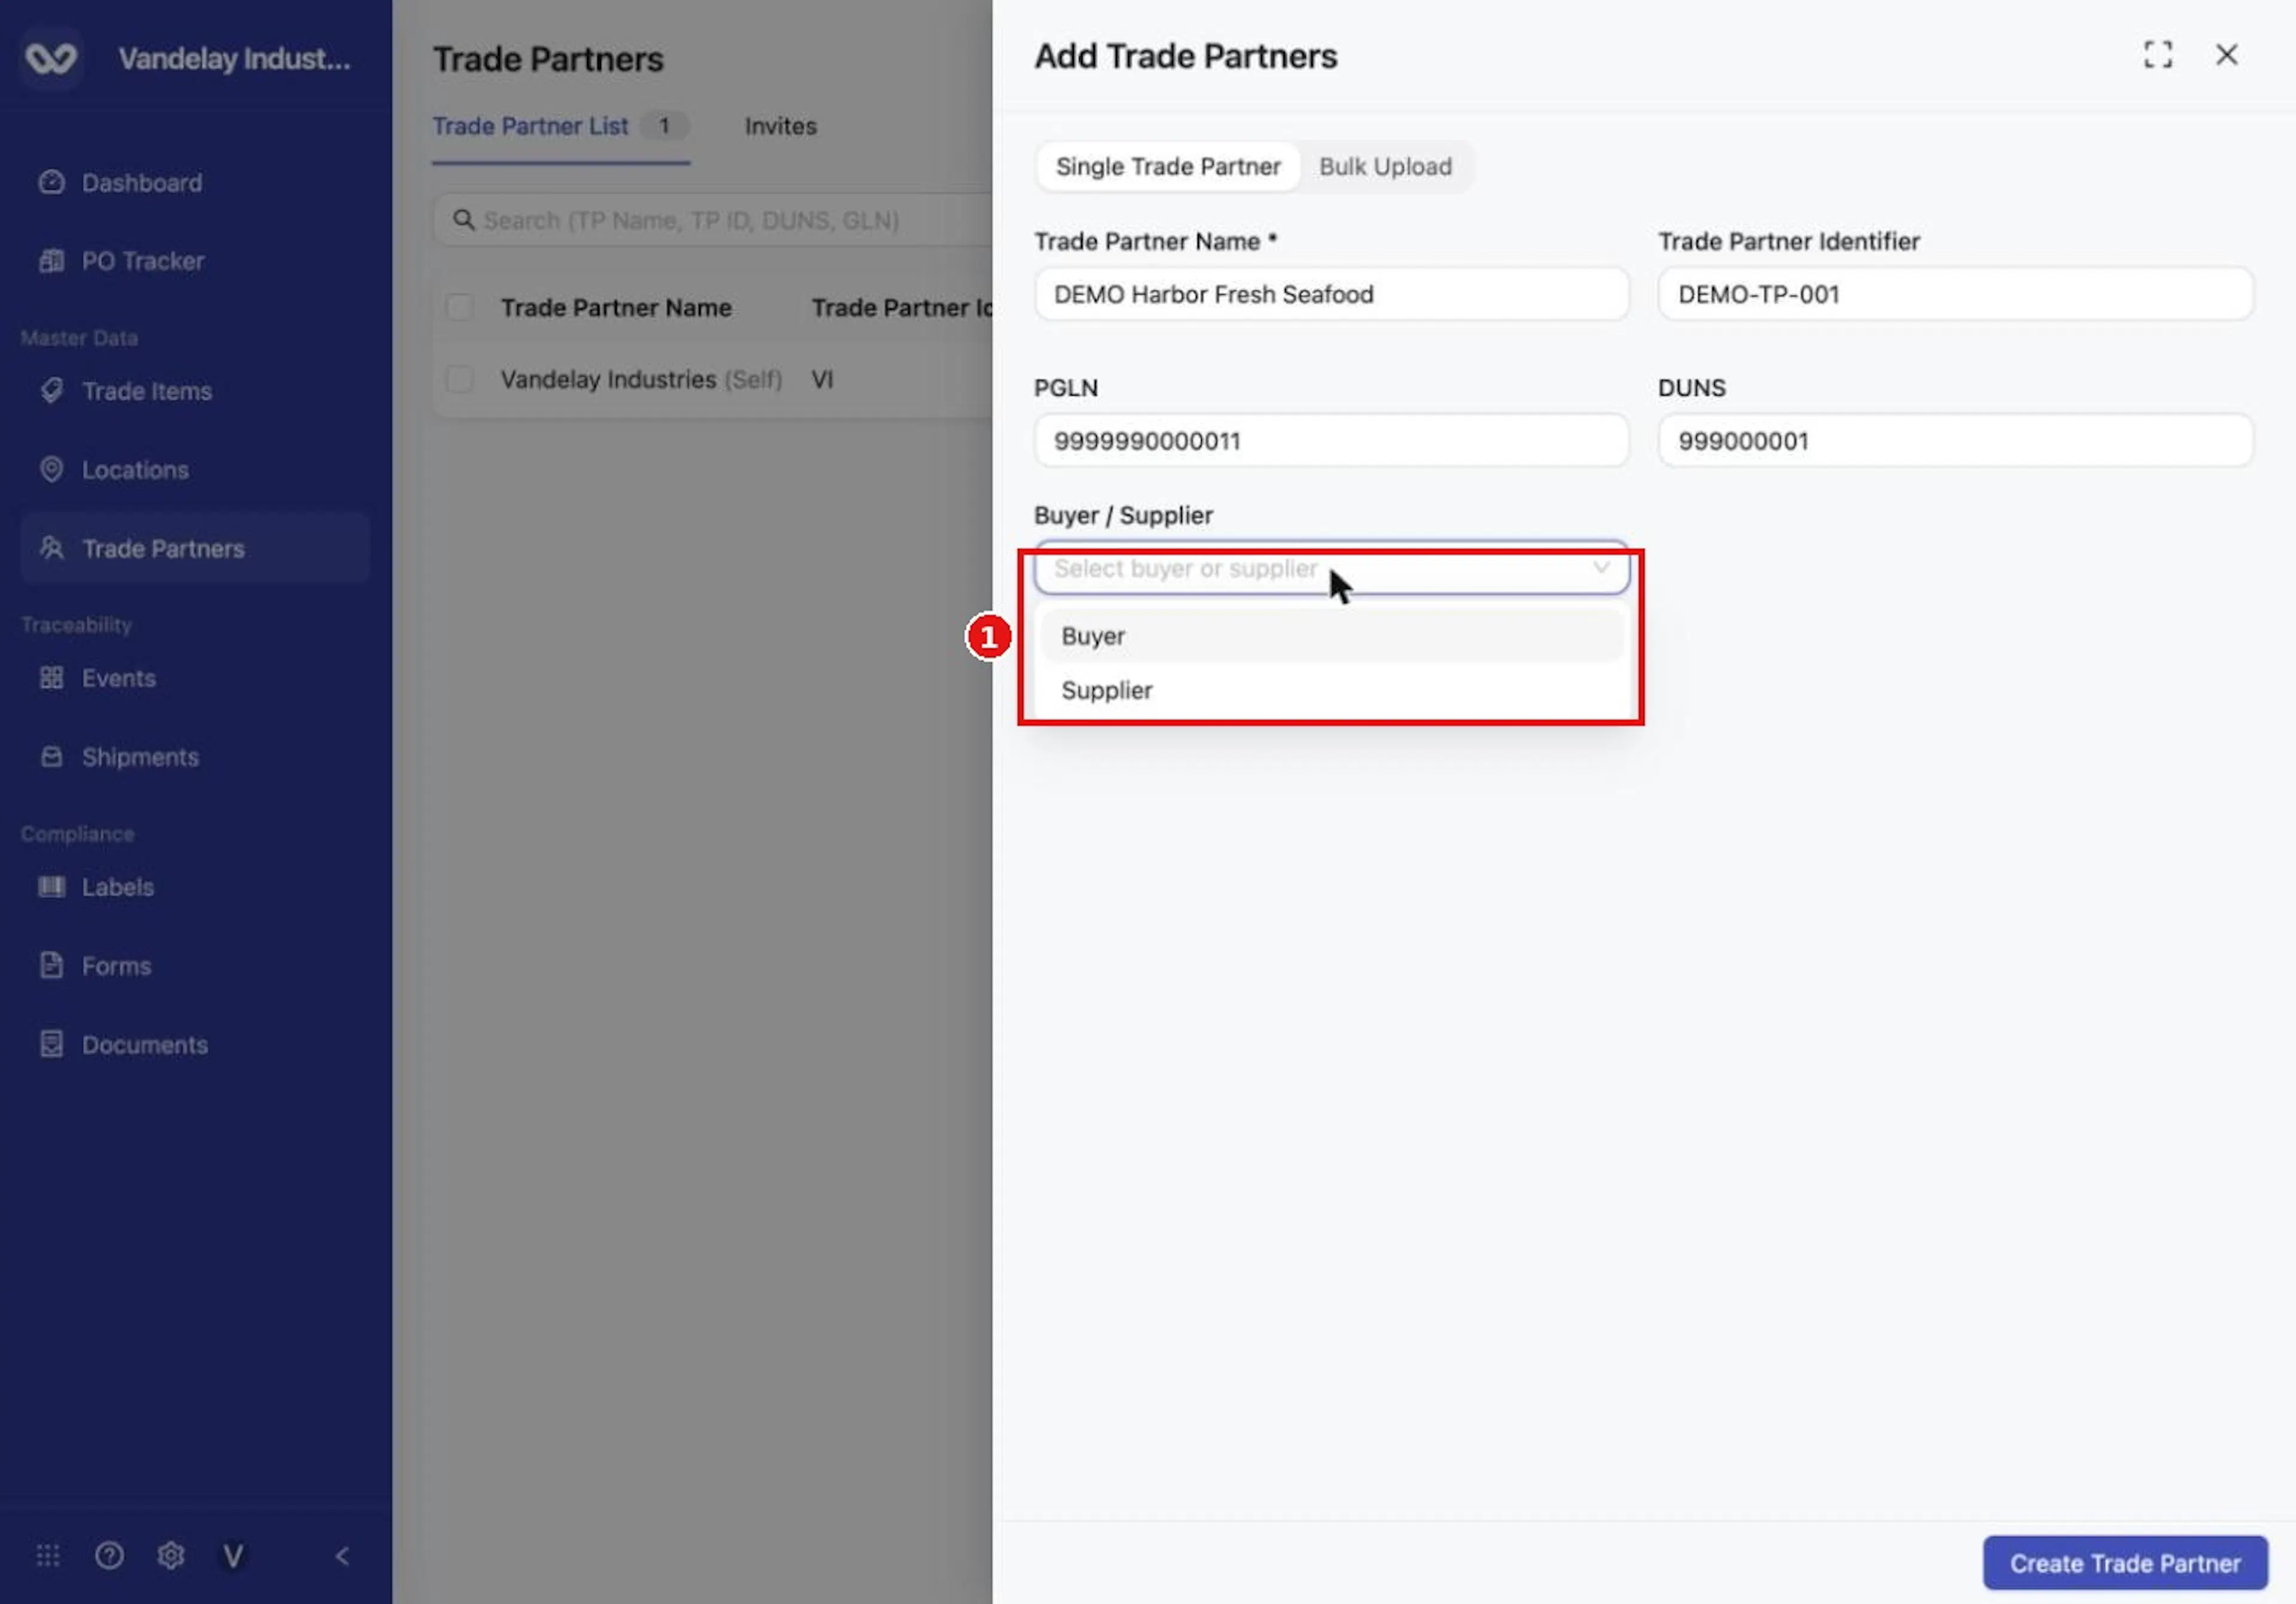This screenshot has width=2296, height=1604.
Task: Click the VI identifier cell
Action: pyautogui.click(x=822, y=380)
